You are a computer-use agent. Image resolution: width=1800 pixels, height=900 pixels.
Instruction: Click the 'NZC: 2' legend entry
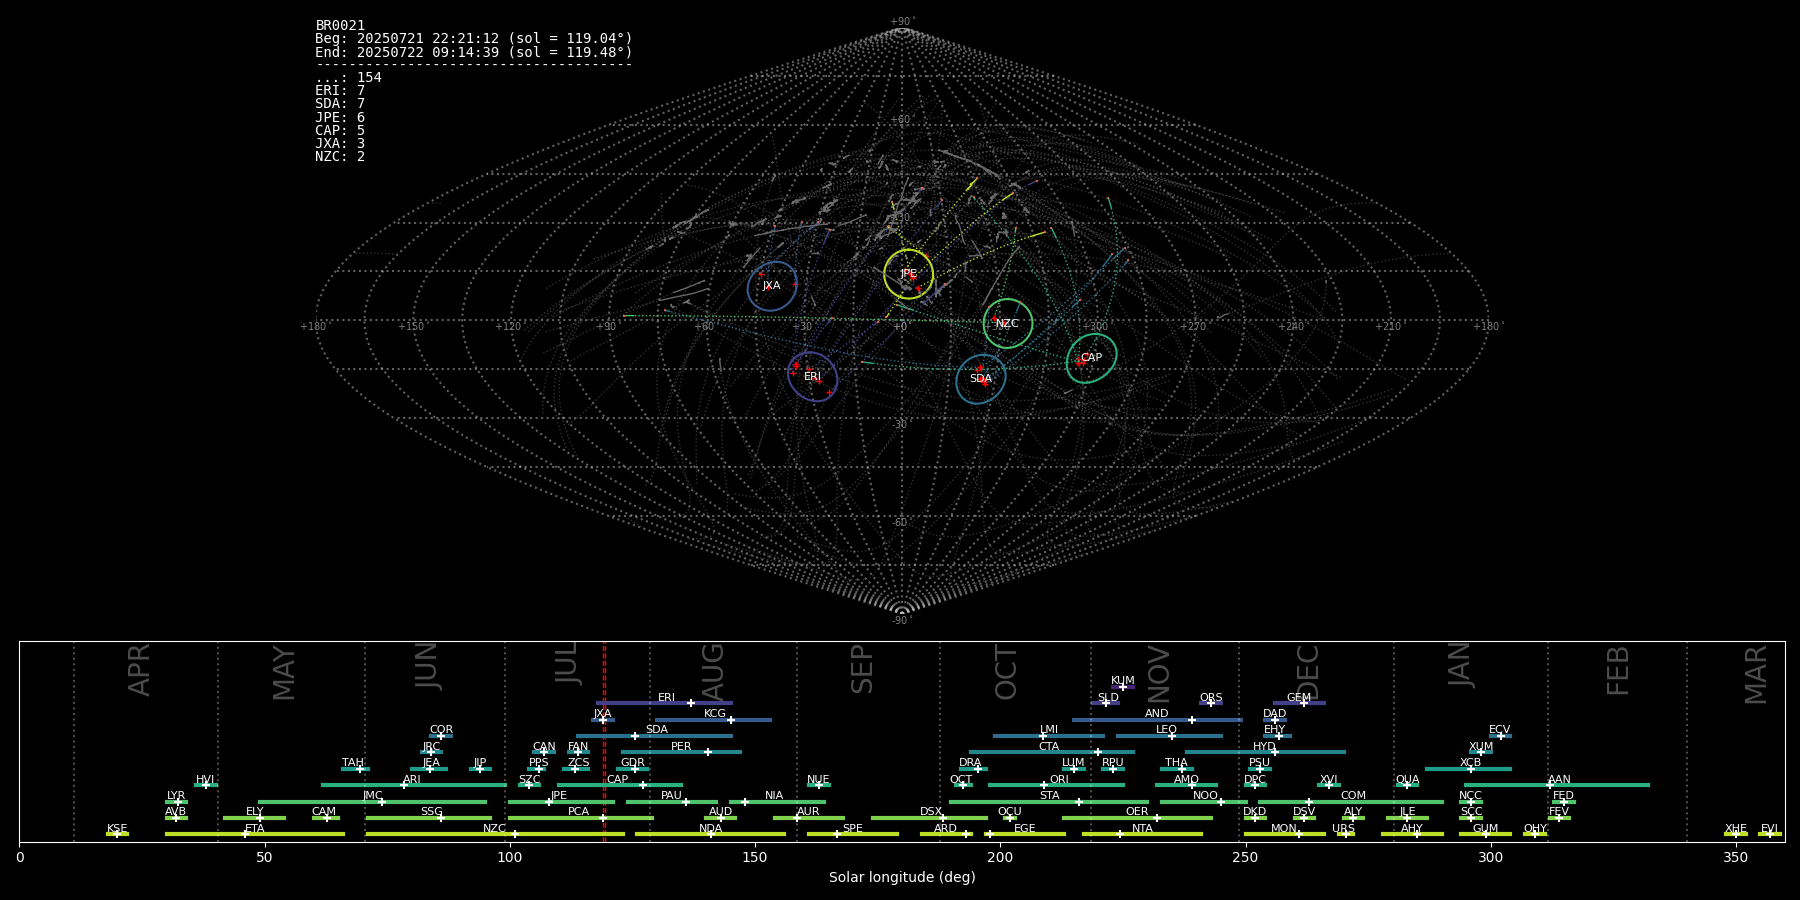tap(340, 157)
